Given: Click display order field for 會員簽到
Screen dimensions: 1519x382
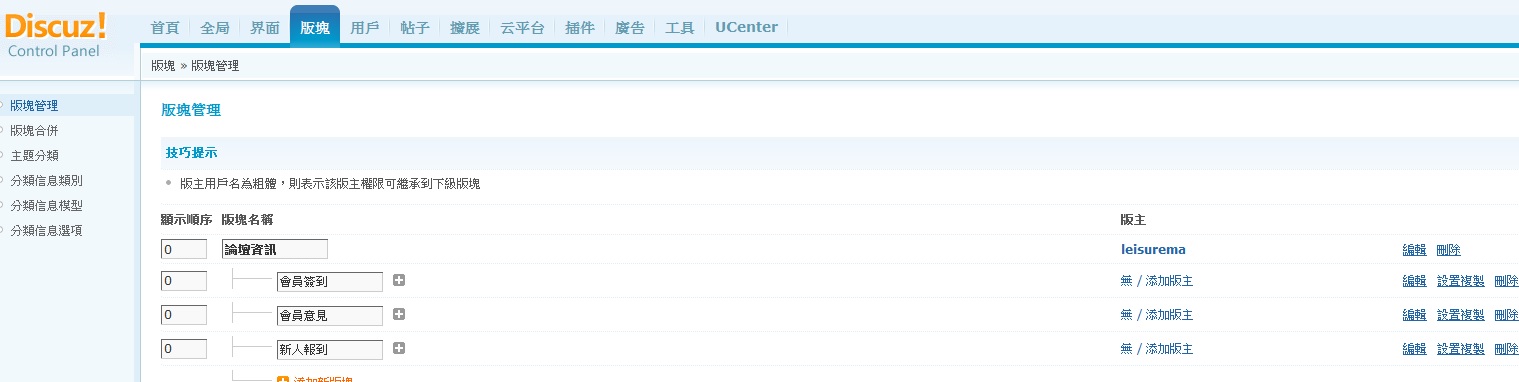Looking at the screenshot, I should [184, 281].
